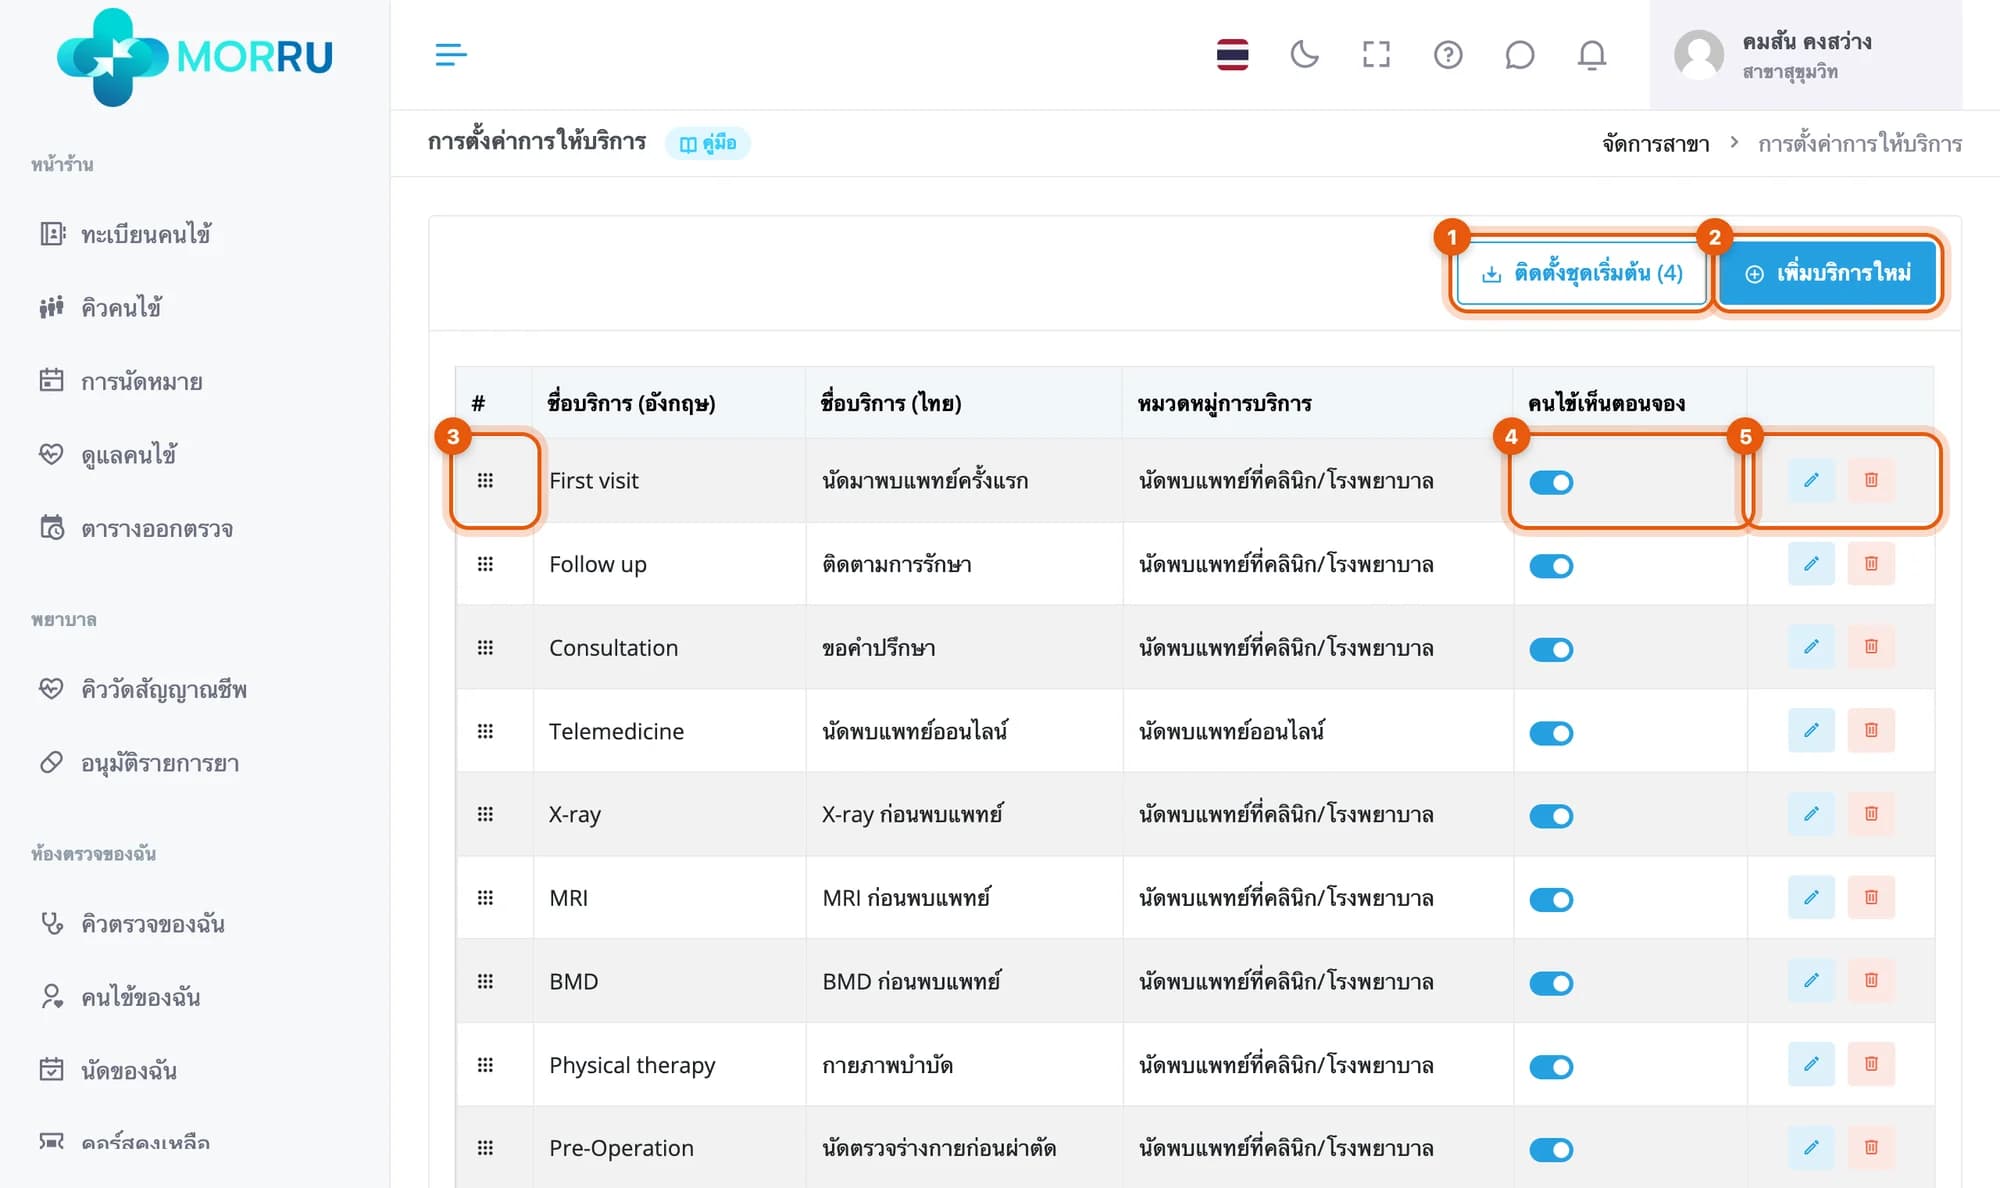Open ทะเบียนคนไข้ in the sidebar
Viewport: 2000px width, 1188px height.
126,234
